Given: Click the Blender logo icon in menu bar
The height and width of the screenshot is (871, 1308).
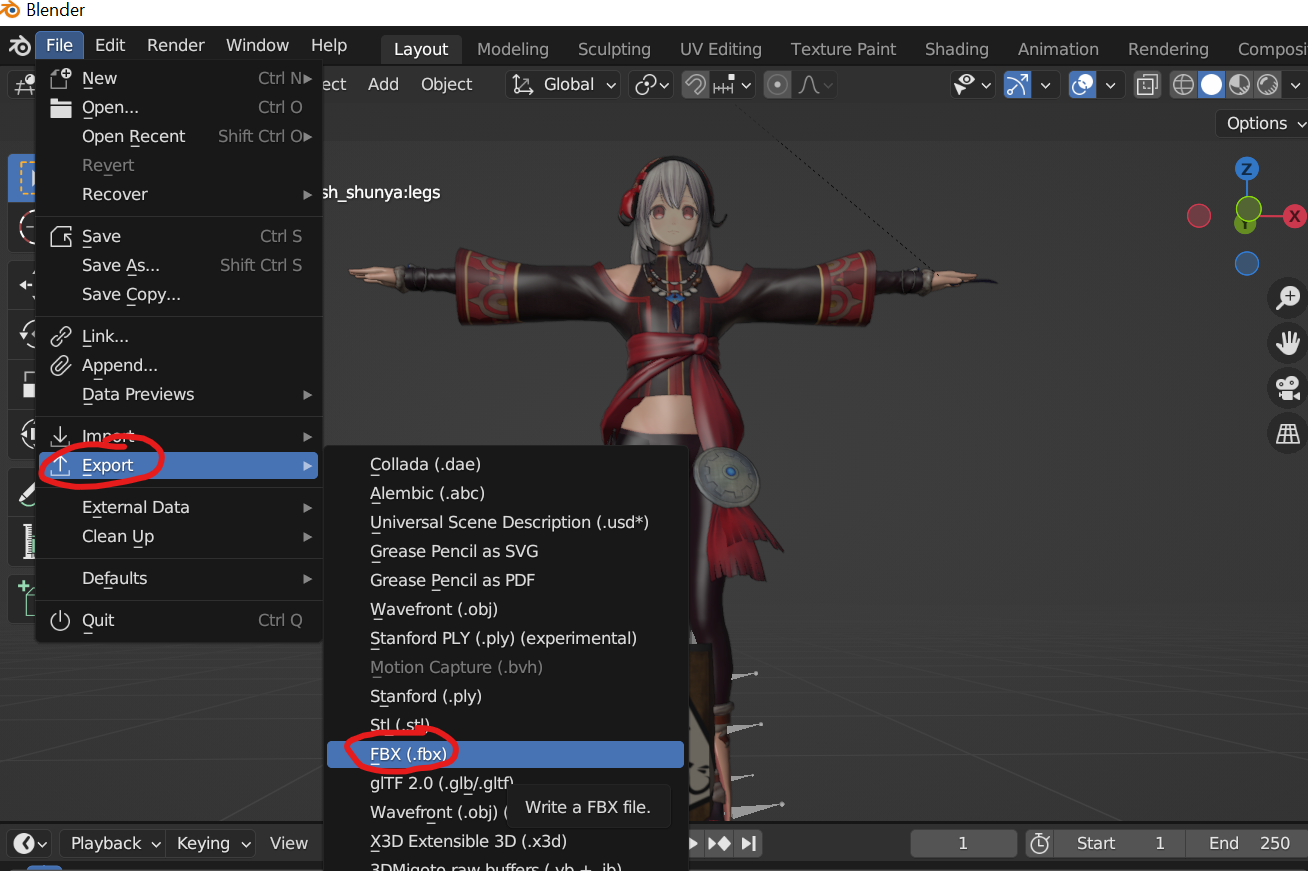Looking at the screenshot, I should pyautogui.click(x=19, y=46).
